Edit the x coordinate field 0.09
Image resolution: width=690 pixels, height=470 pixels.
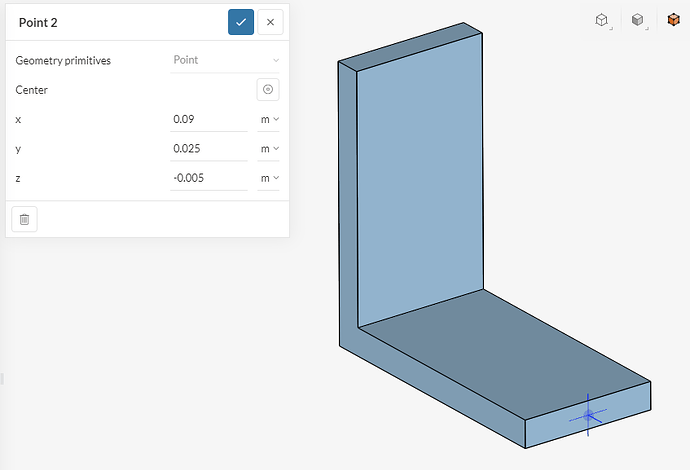209,119
